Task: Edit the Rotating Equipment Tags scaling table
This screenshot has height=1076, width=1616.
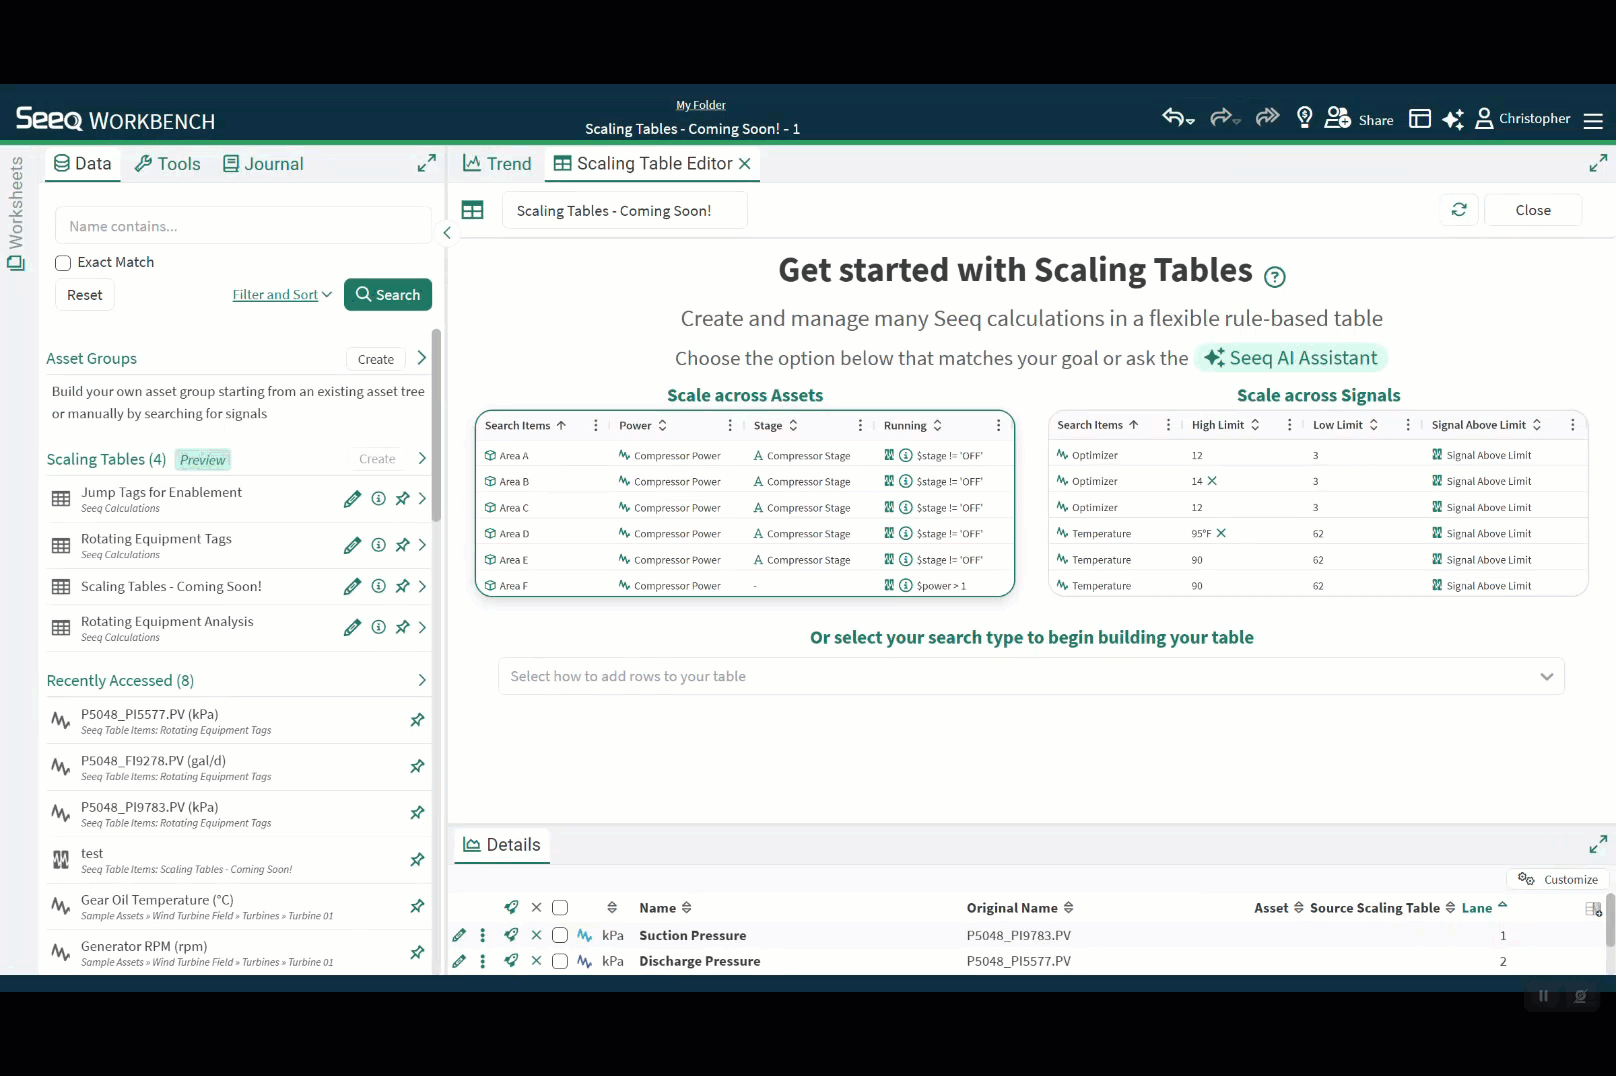Action: coord(352,545)
